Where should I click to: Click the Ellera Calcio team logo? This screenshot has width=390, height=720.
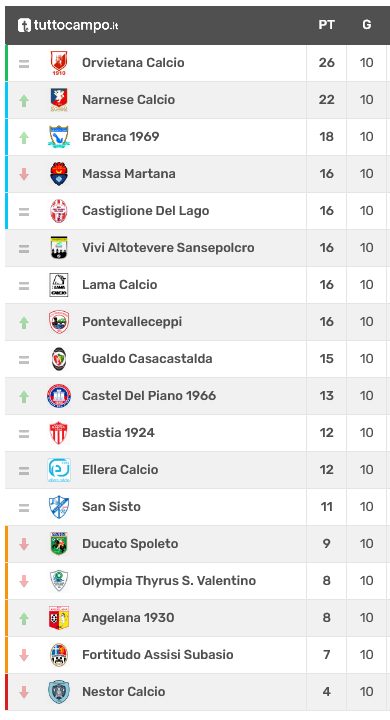point(59,470)
